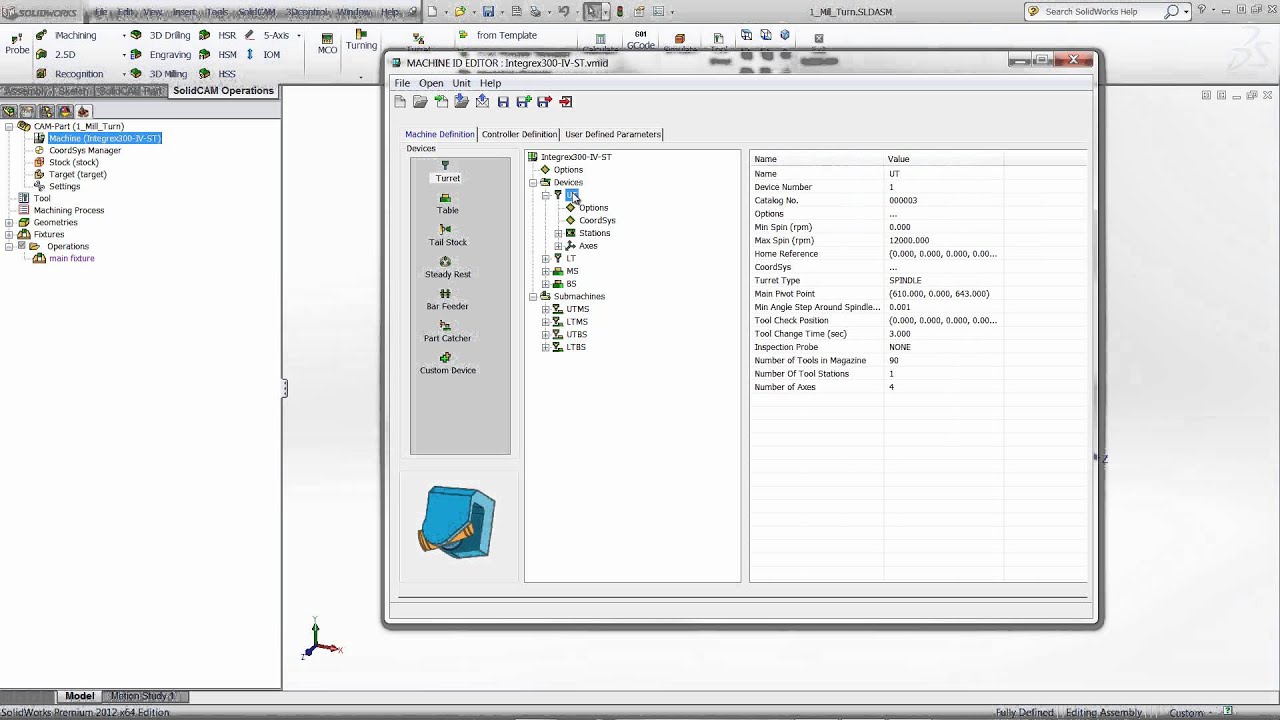Screen dimensions: 1280x720
Task: Expand the MS table node
Action: [546, 271]
